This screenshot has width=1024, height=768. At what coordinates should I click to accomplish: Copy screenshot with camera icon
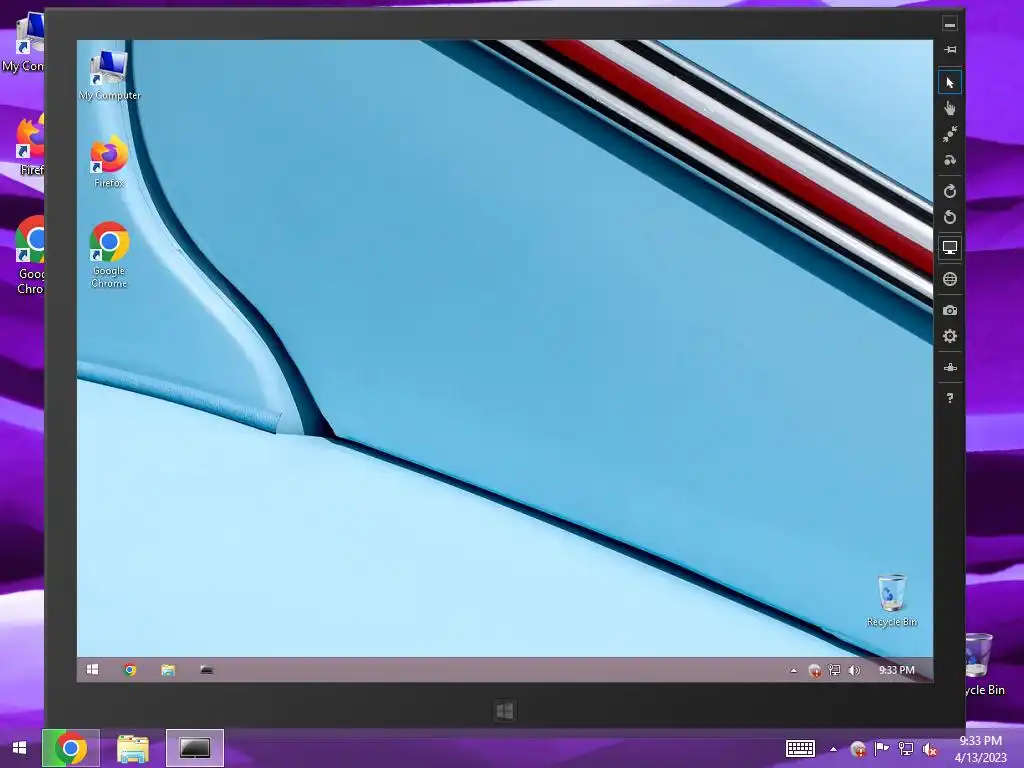[x=950, y=310]
